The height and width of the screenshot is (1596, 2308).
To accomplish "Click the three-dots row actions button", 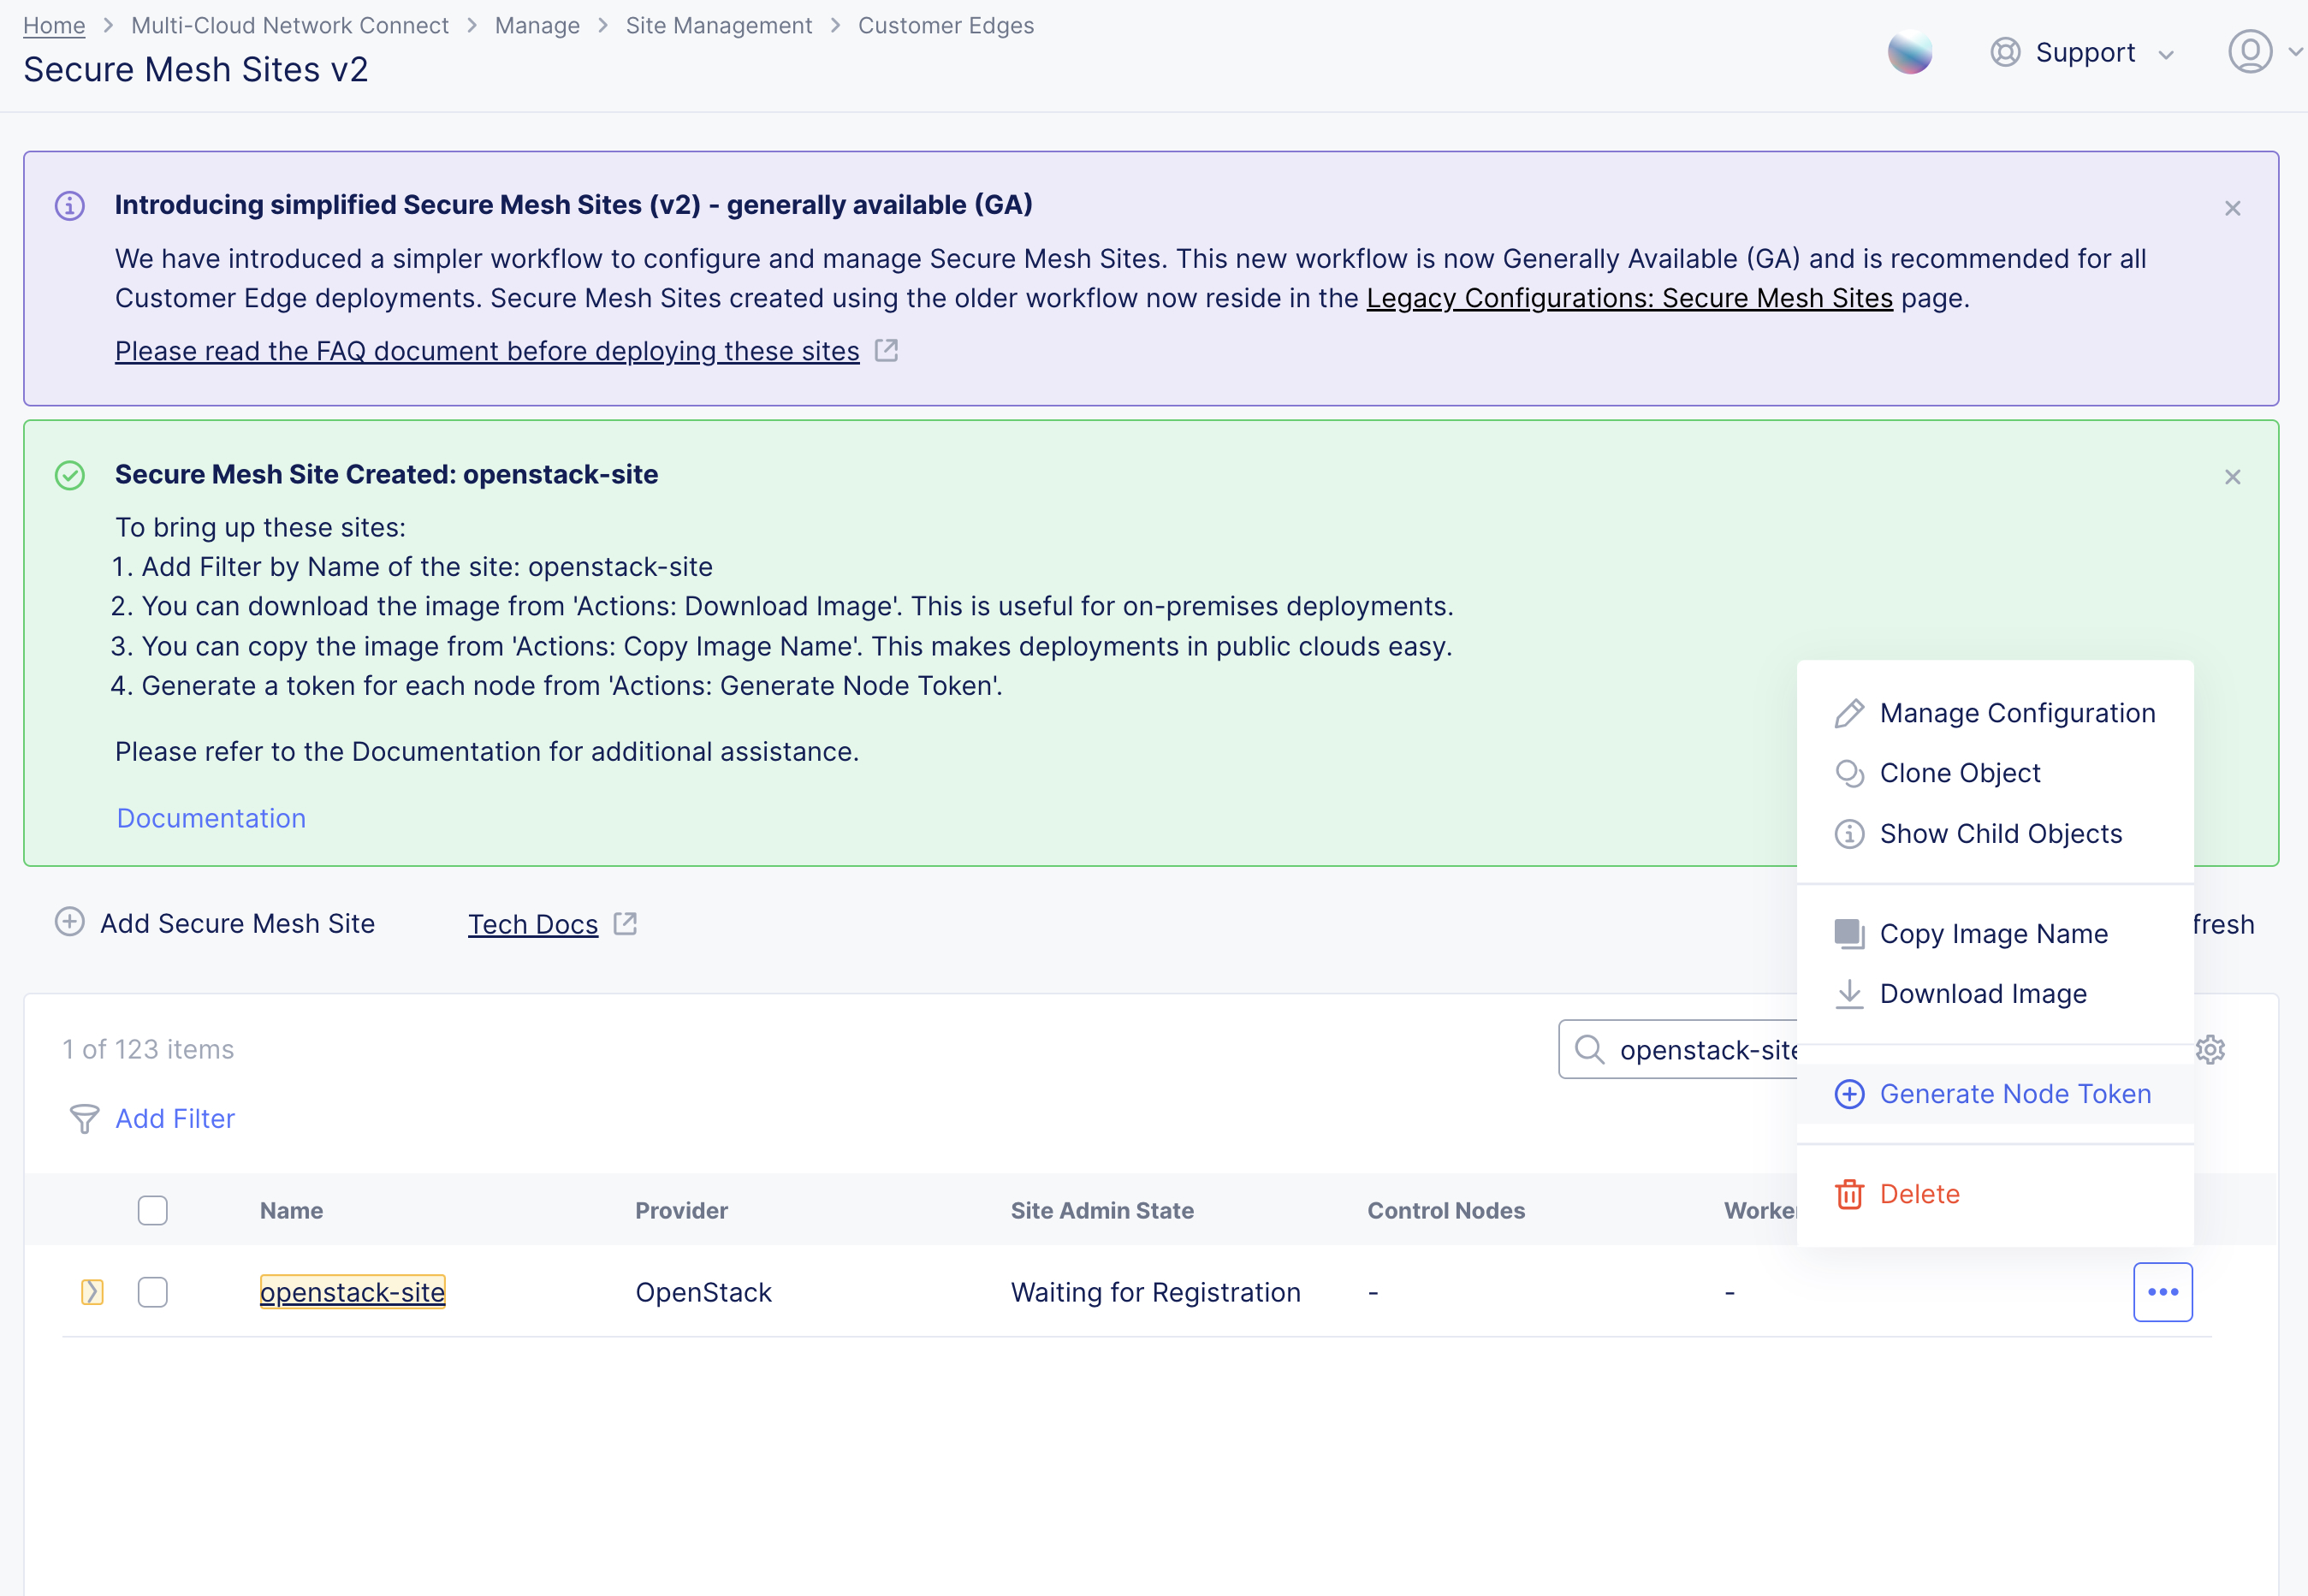I will tap(2162, 1291).
